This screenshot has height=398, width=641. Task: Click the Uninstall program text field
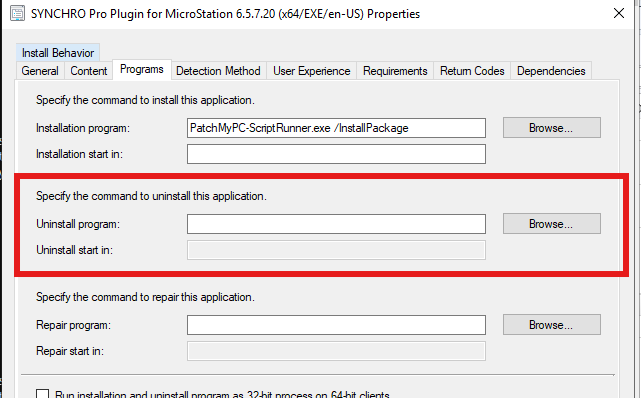[x=336, y=224]
